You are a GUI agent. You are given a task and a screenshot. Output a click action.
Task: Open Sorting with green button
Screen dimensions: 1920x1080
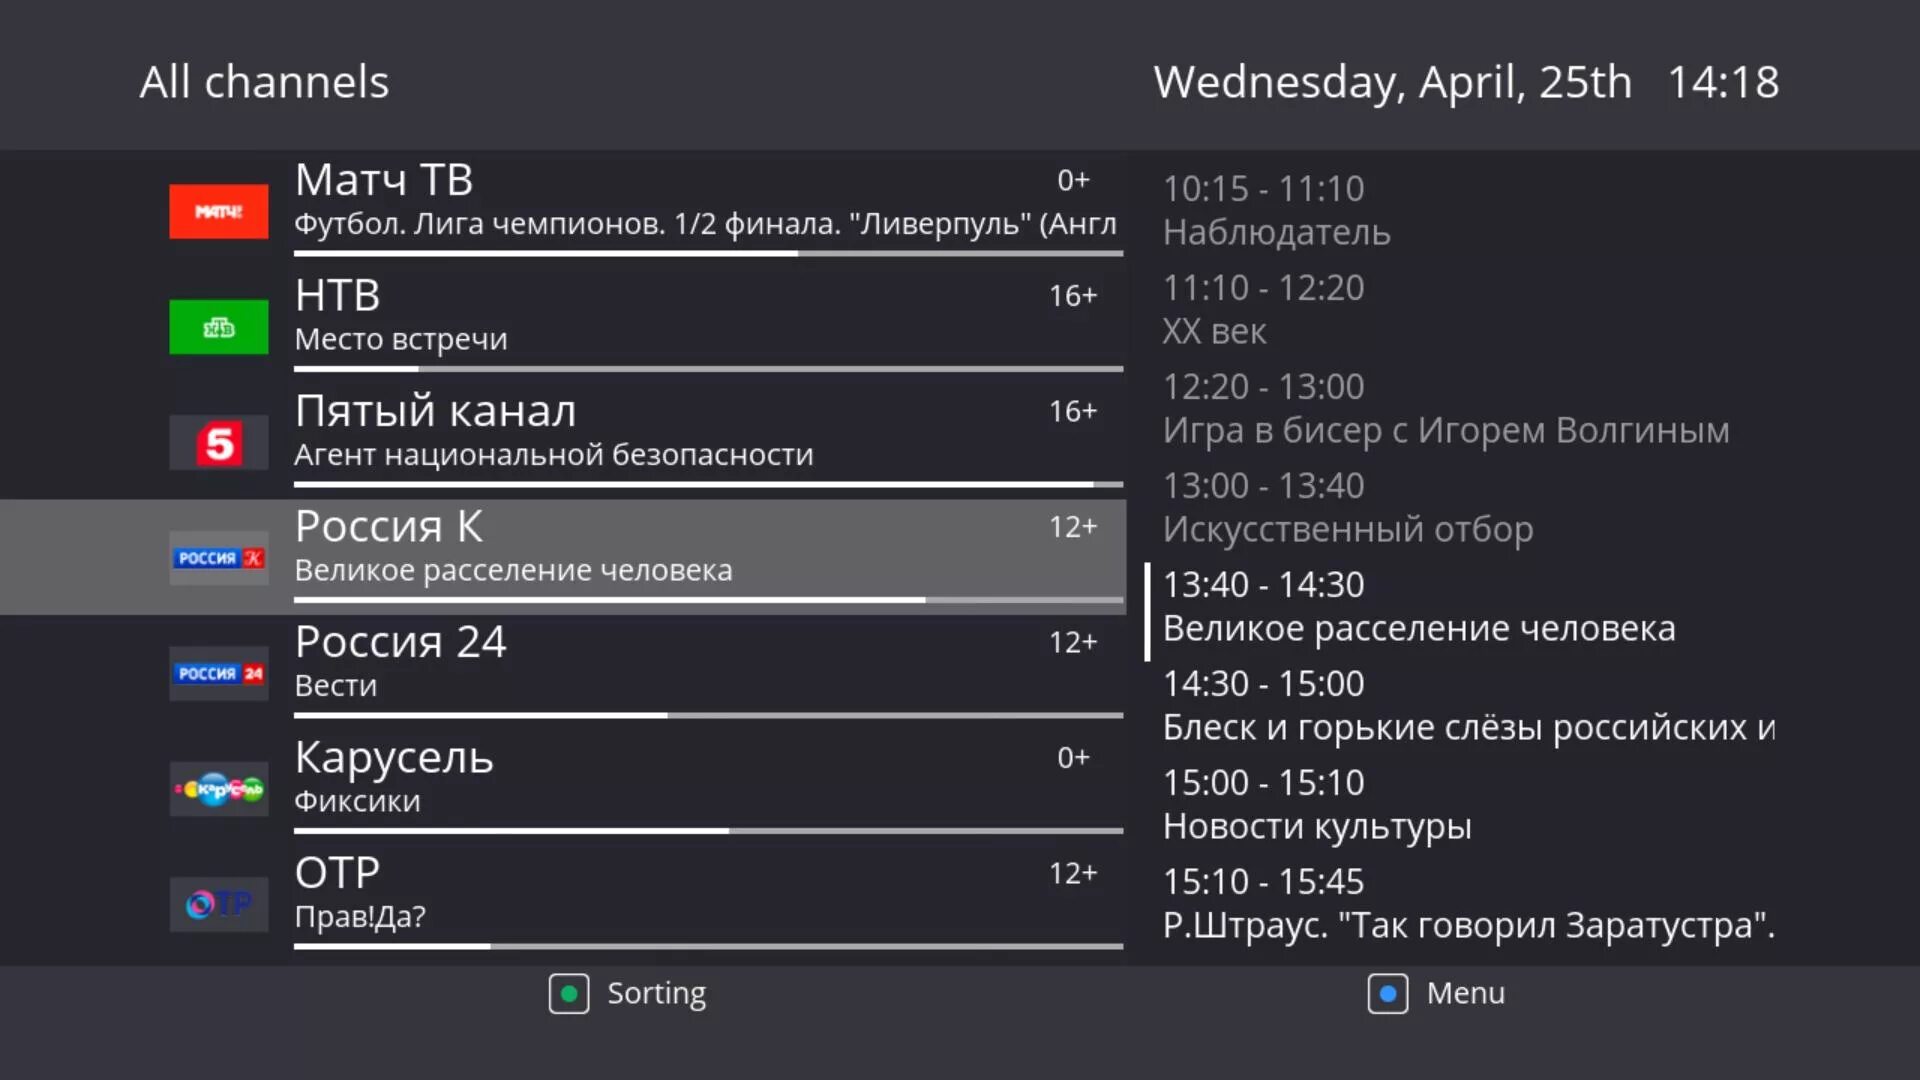(570, 993)
